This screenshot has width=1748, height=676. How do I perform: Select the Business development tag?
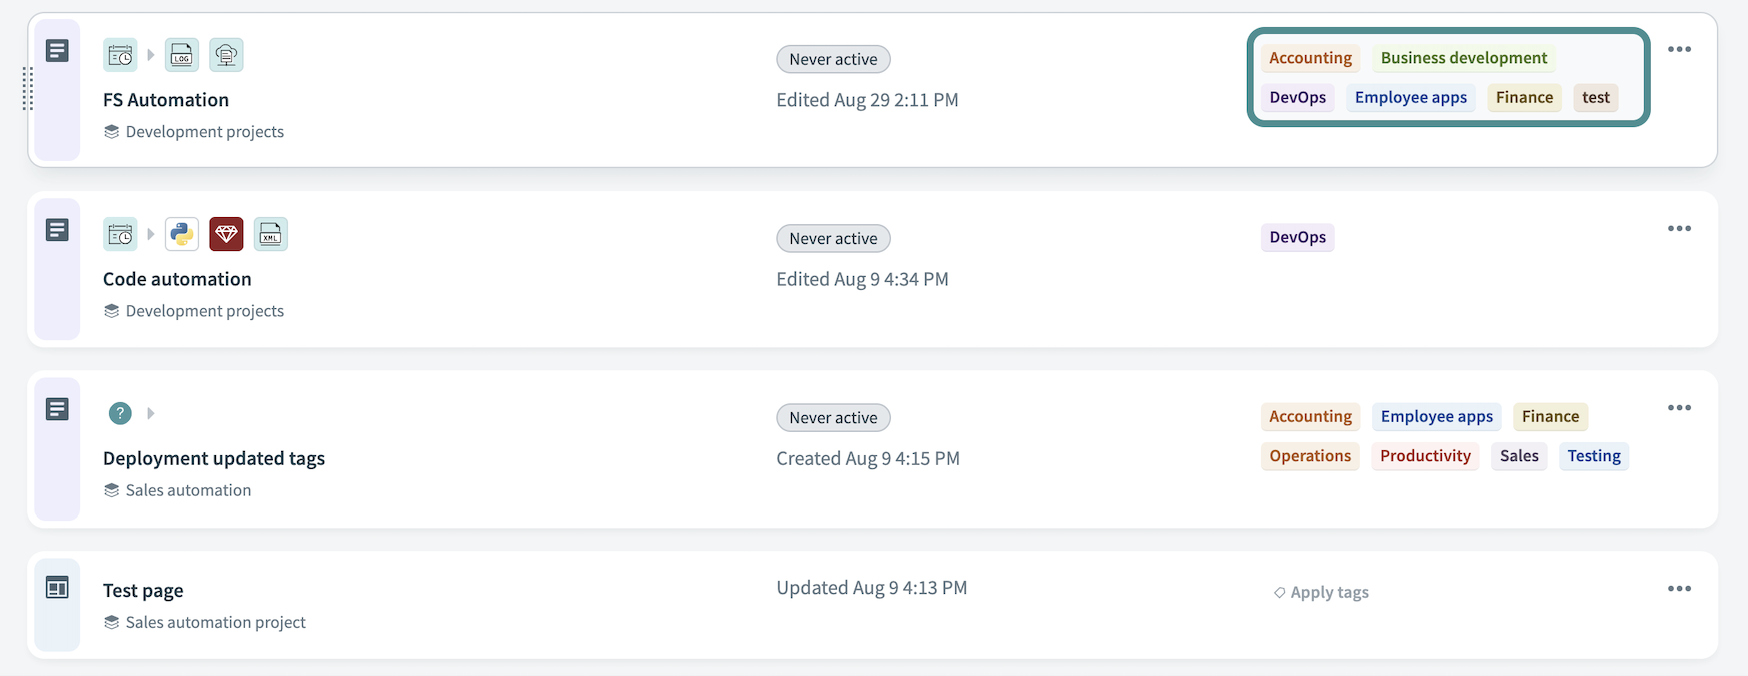click(1463, 58)
